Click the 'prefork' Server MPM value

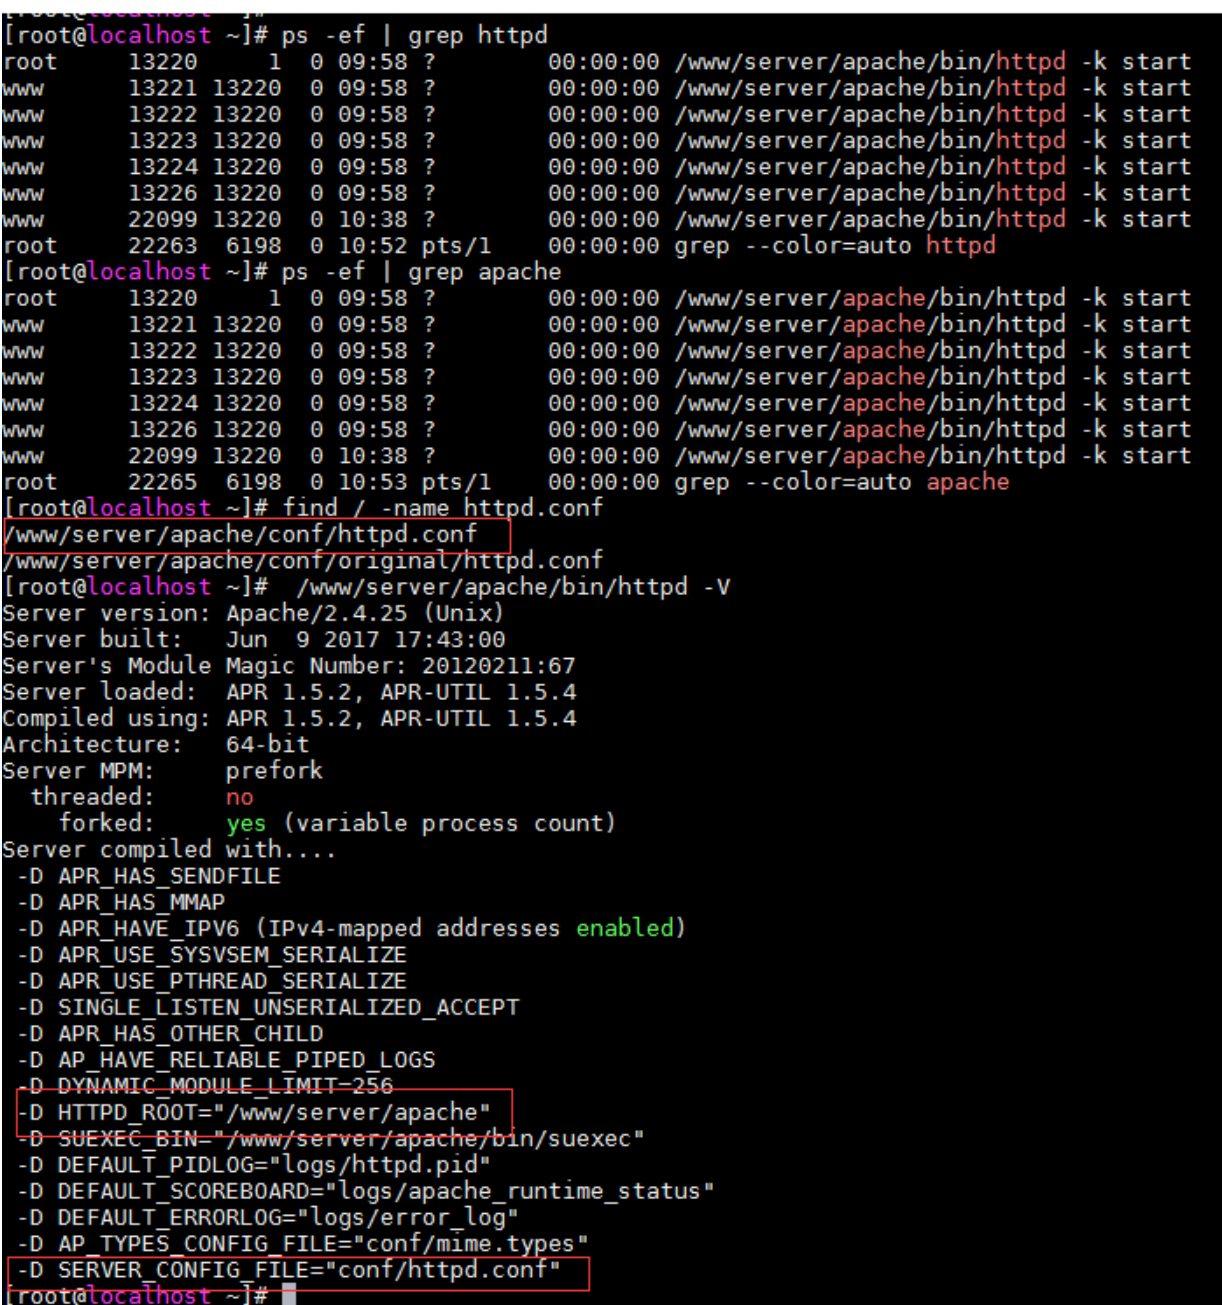(274, 770)
